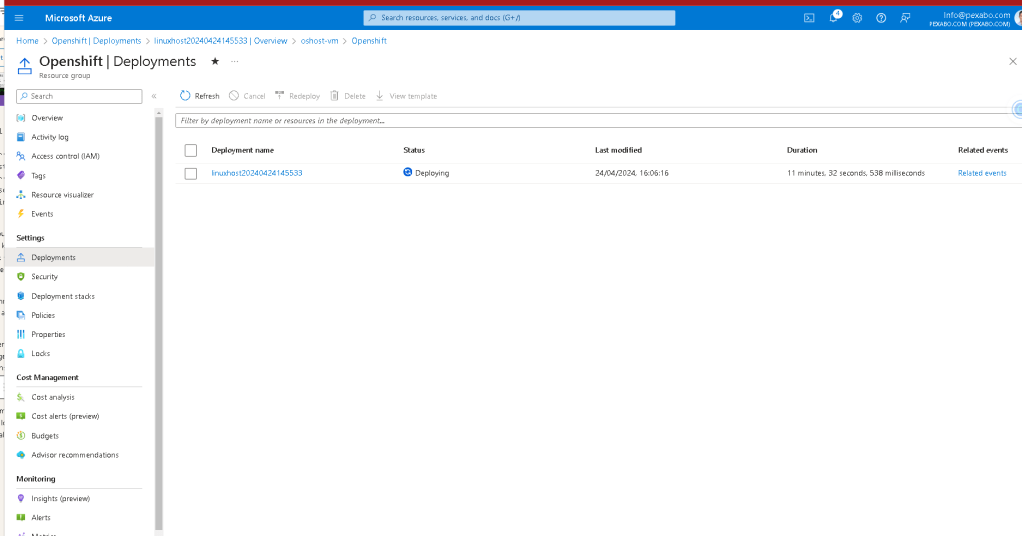
Task: Click the Cancel toolbar button
Action: (247, 96)
